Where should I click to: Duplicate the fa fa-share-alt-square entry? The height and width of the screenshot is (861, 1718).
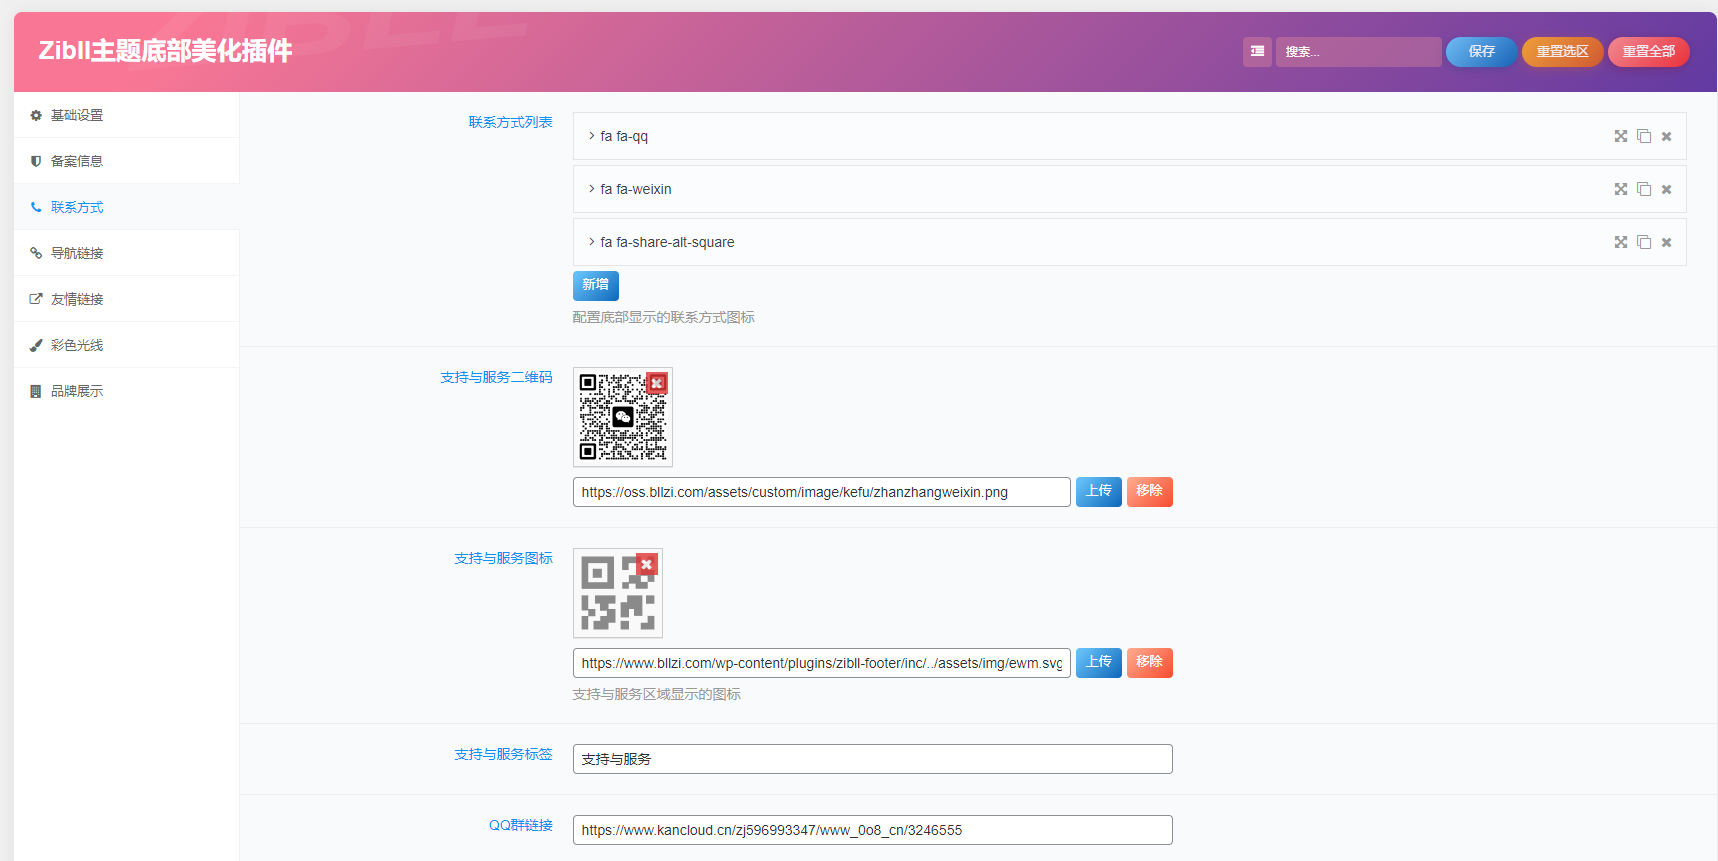click(1644, 242)
